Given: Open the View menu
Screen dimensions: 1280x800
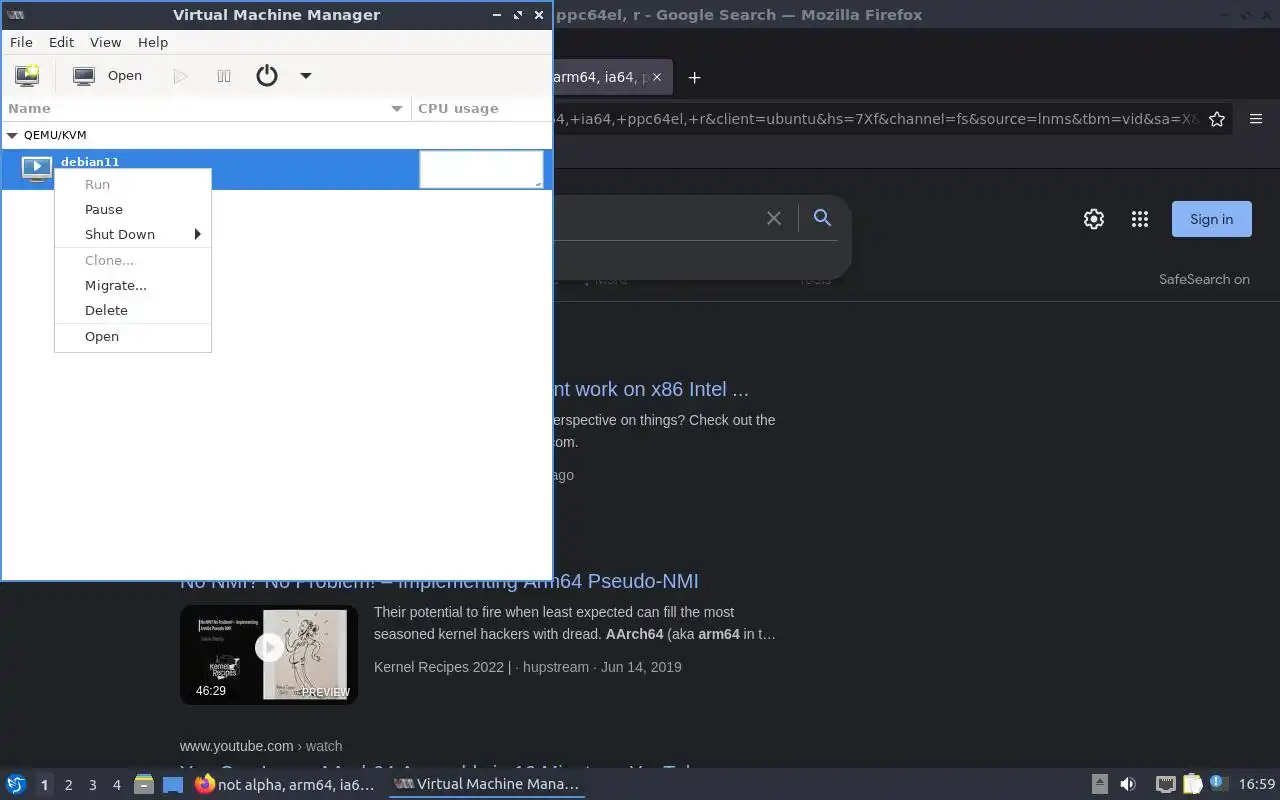Looking at the screenshot, I should point(105,42).
